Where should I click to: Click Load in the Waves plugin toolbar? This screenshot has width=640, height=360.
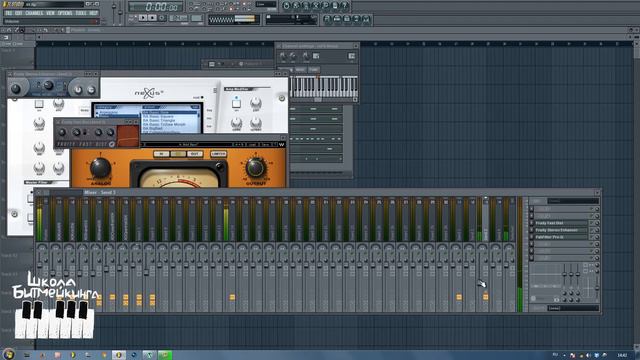click(252, 144)
